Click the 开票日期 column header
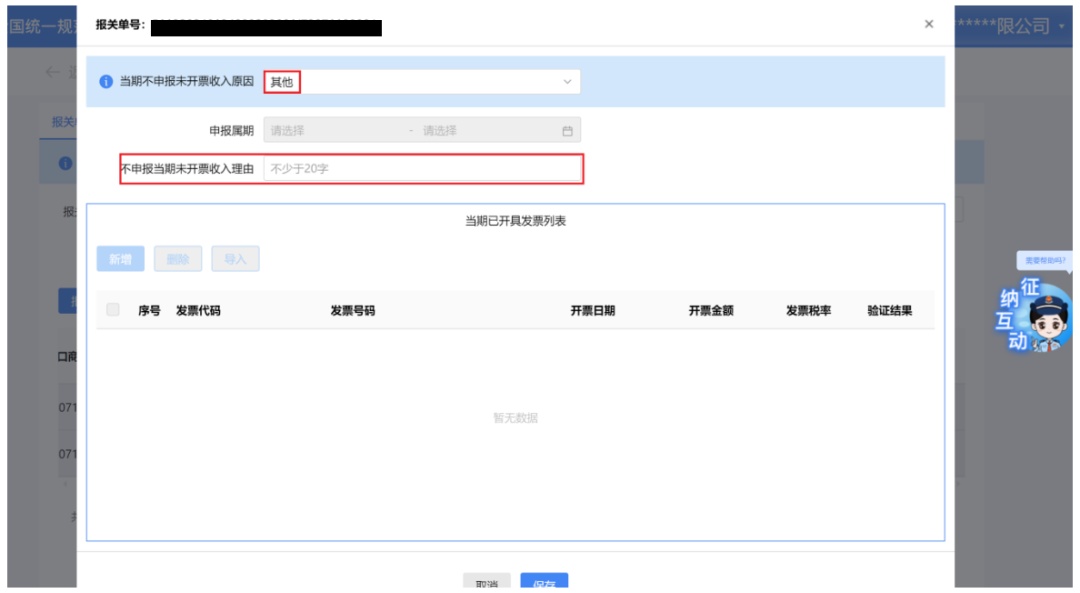Image resolution: width=1080 pixels, height=593 pixels. [x=592, y=311]
